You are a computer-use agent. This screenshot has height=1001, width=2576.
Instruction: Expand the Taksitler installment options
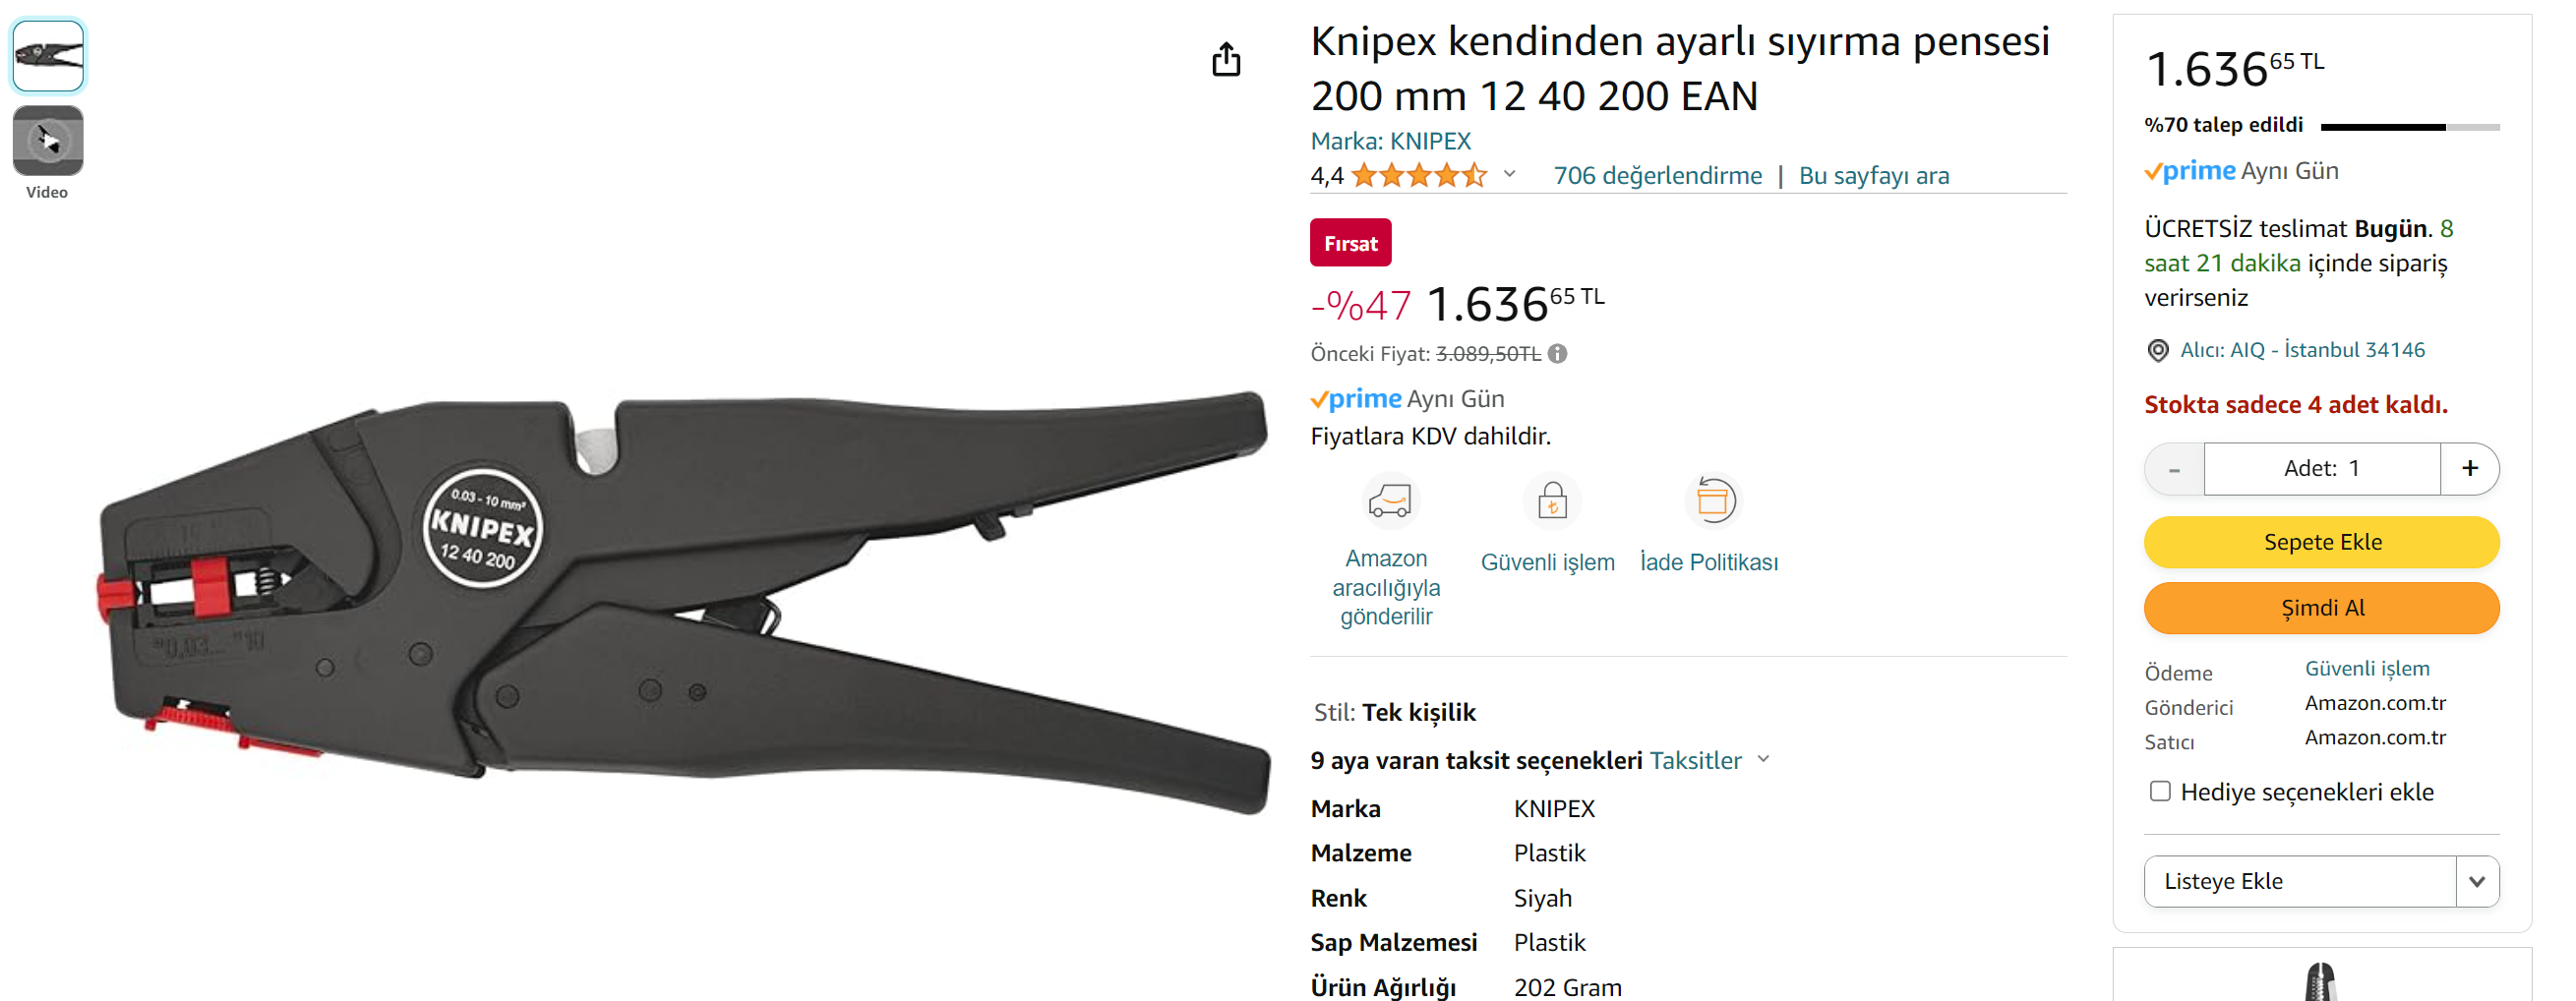click(x=1709, y=760)
